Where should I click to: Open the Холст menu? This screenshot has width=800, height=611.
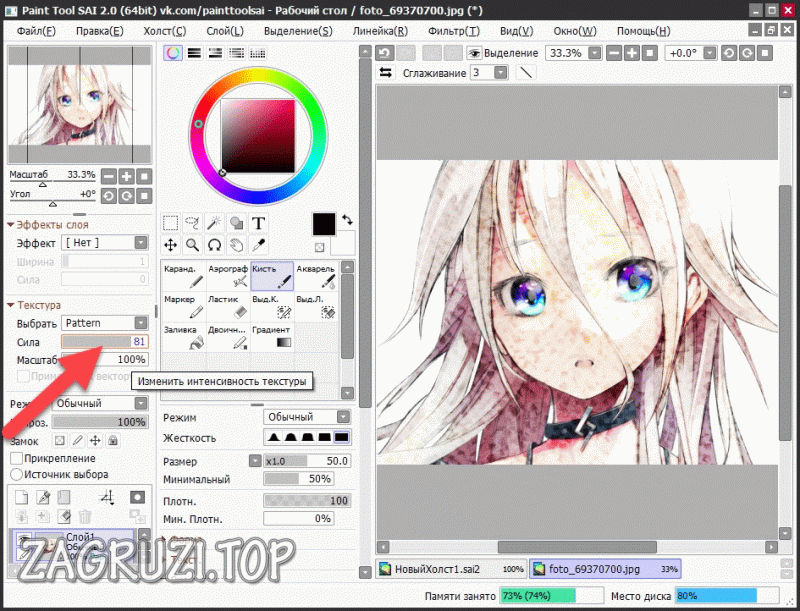click(164, 31)
